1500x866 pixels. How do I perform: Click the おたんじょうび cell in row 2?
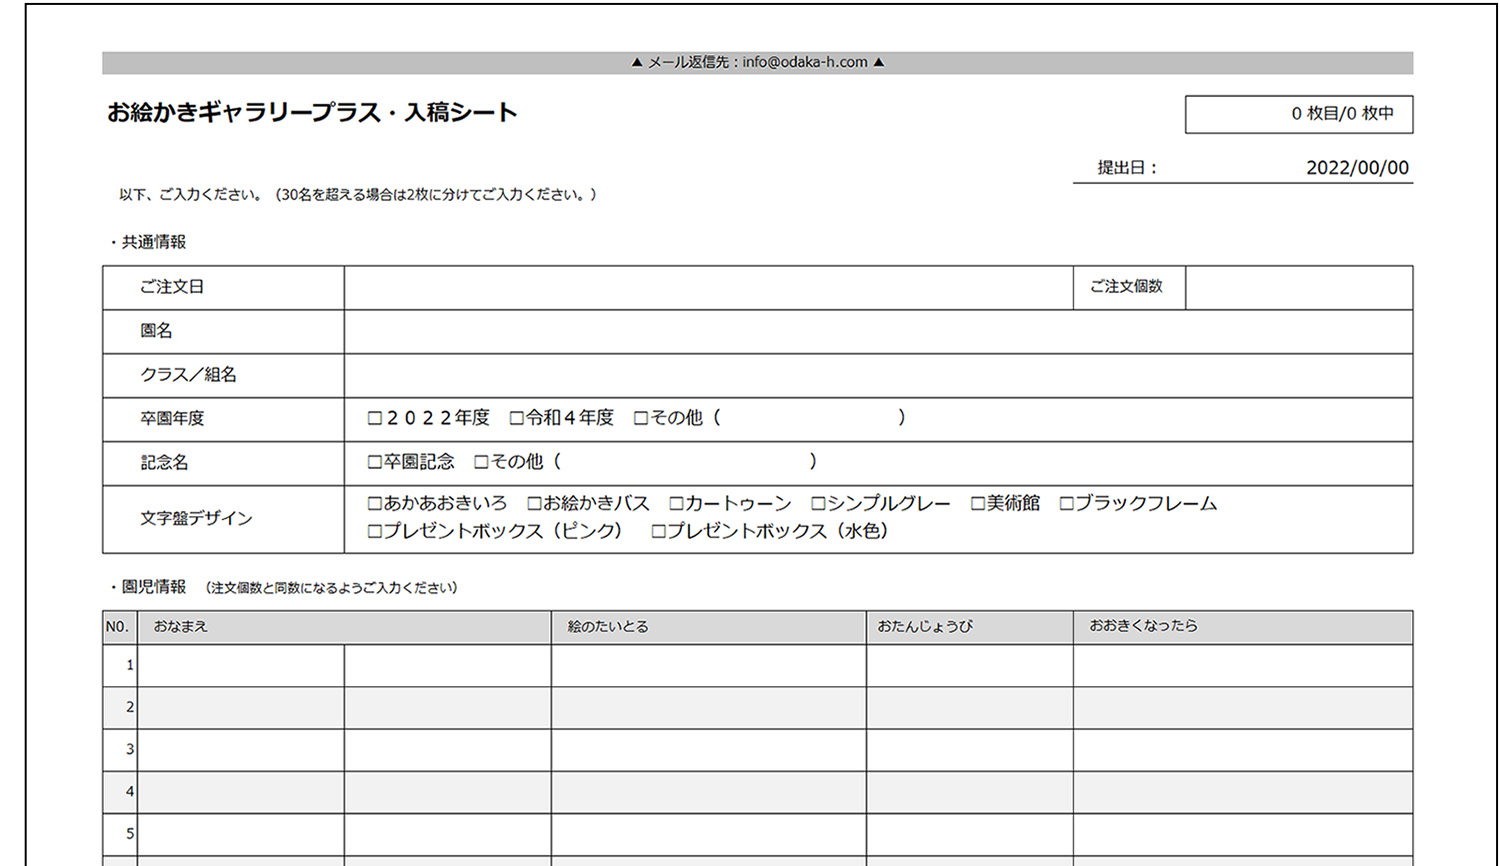coord(970,708)
